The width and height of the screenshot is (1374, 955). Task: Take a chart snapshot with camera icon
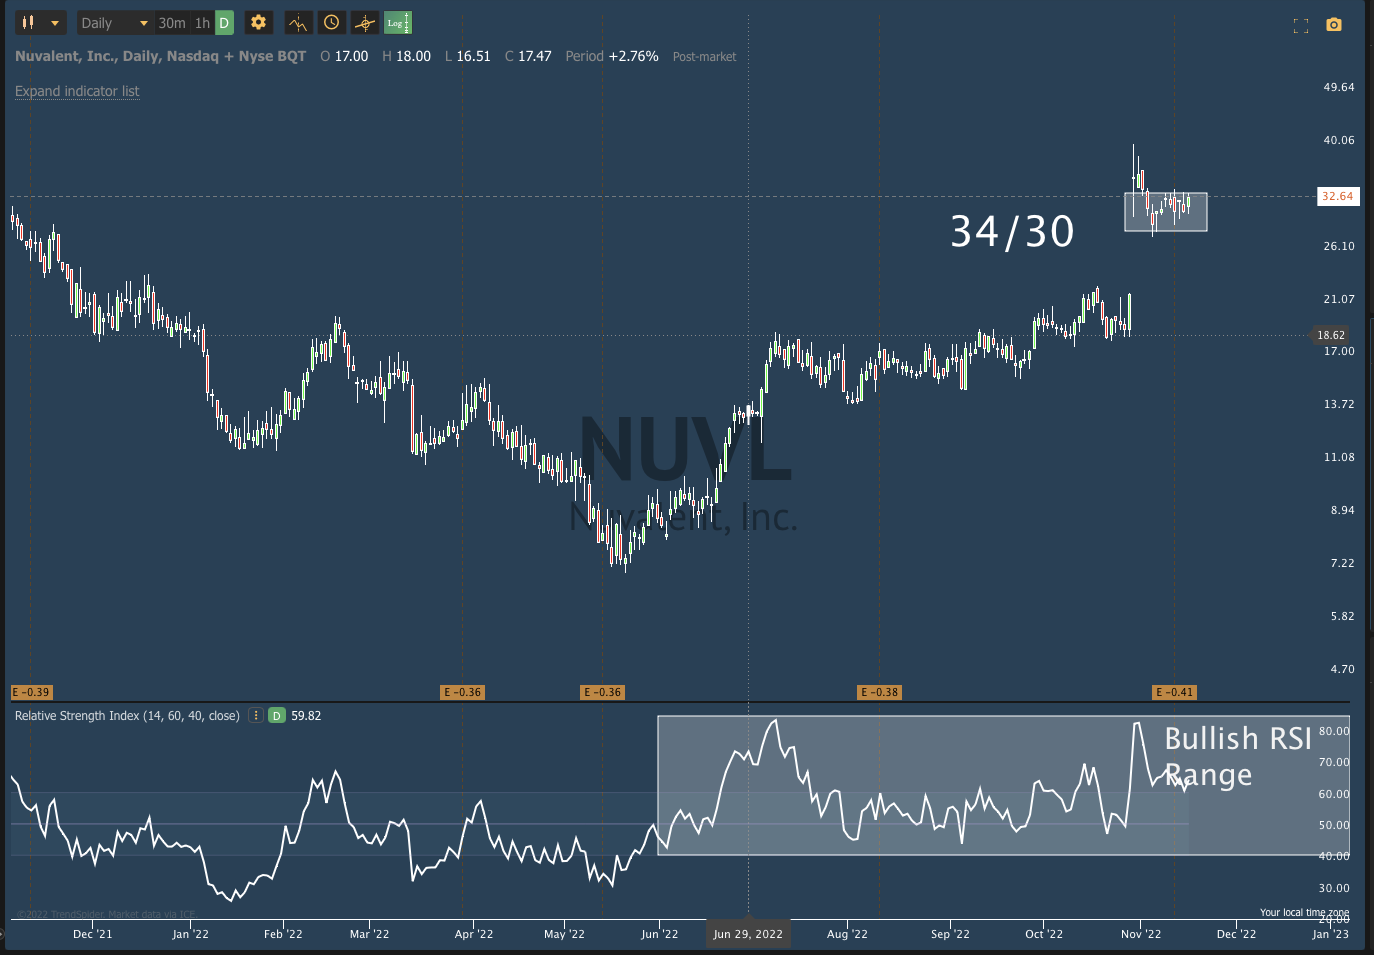1334,25
